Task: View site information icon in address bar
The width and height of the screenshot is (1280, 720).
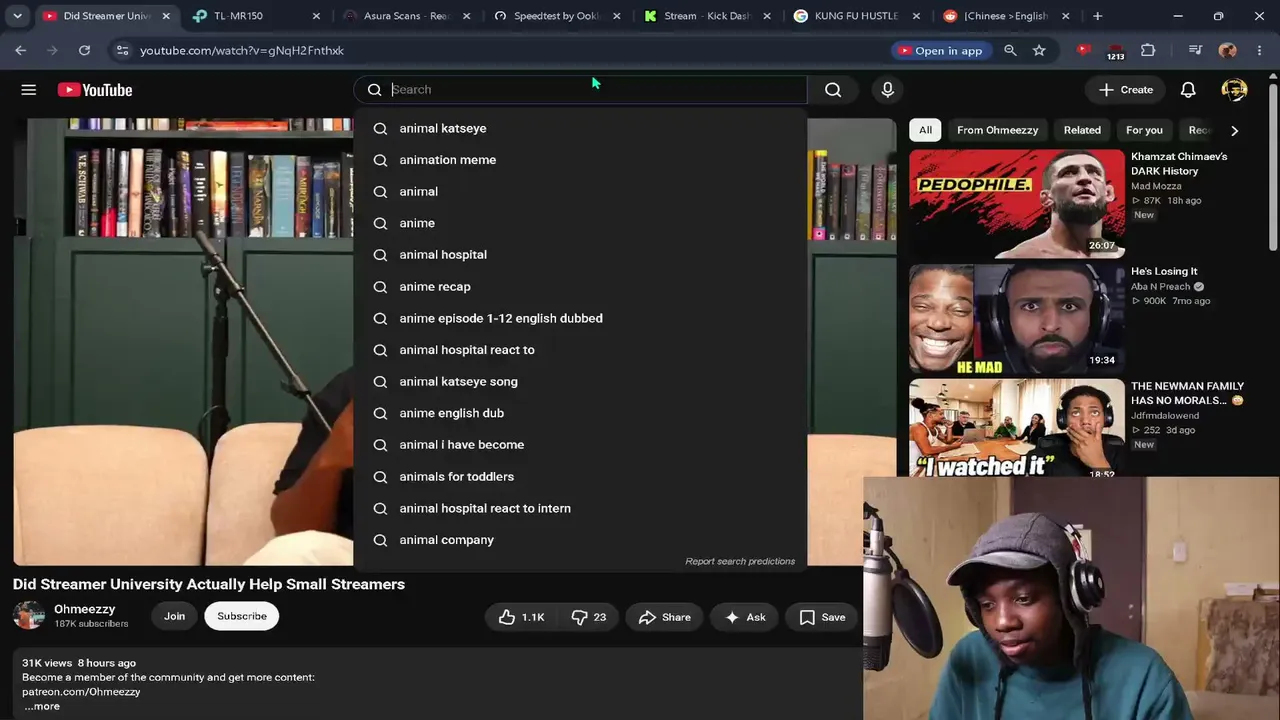Action: (x=121, y=50)
